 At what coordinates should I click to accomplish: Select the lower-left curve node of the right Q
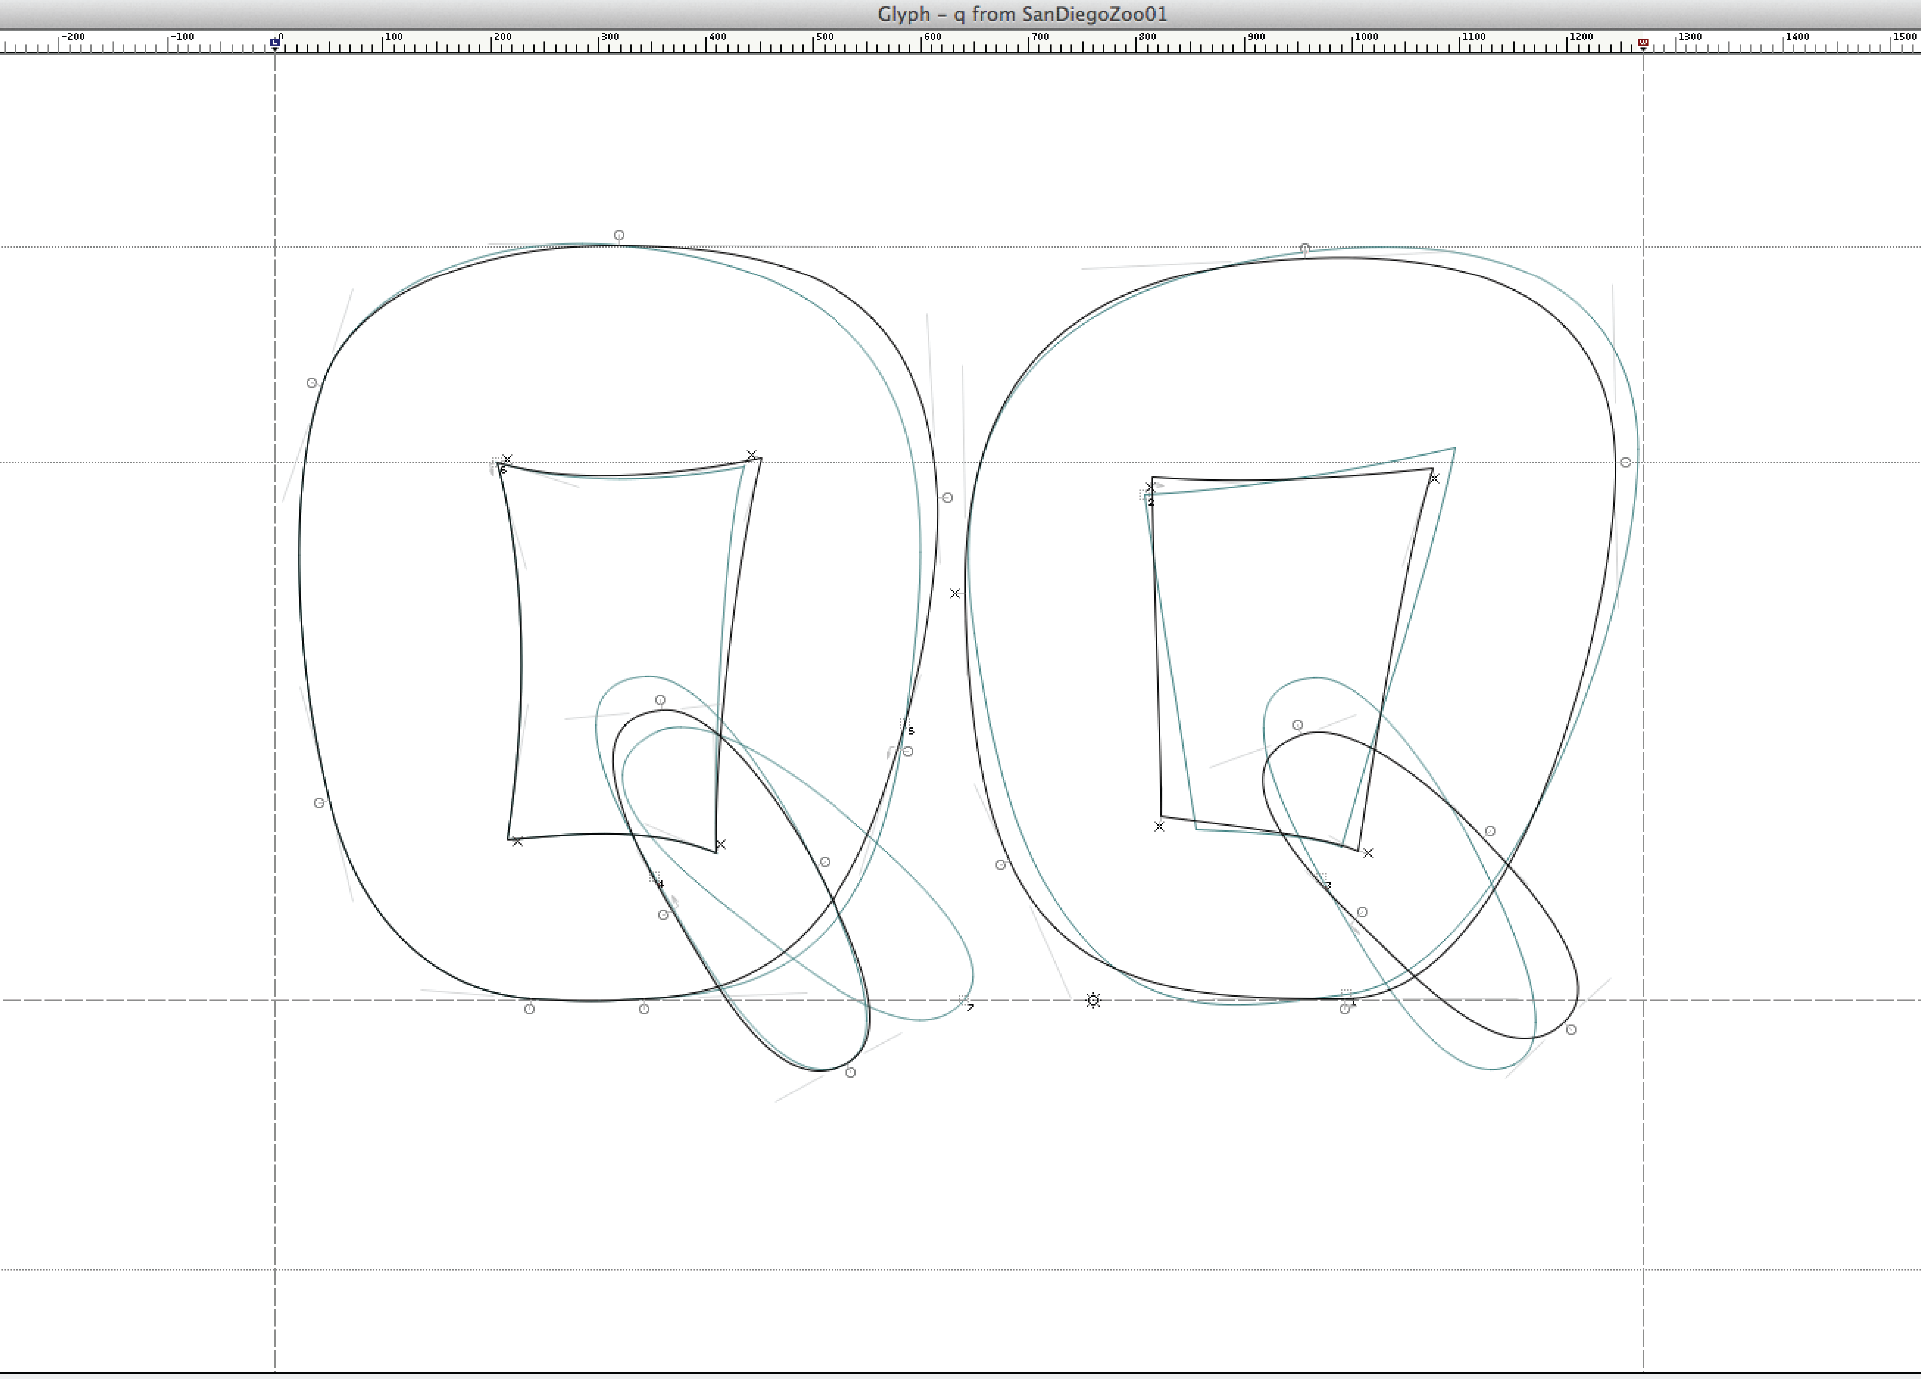pos(1000,865)
